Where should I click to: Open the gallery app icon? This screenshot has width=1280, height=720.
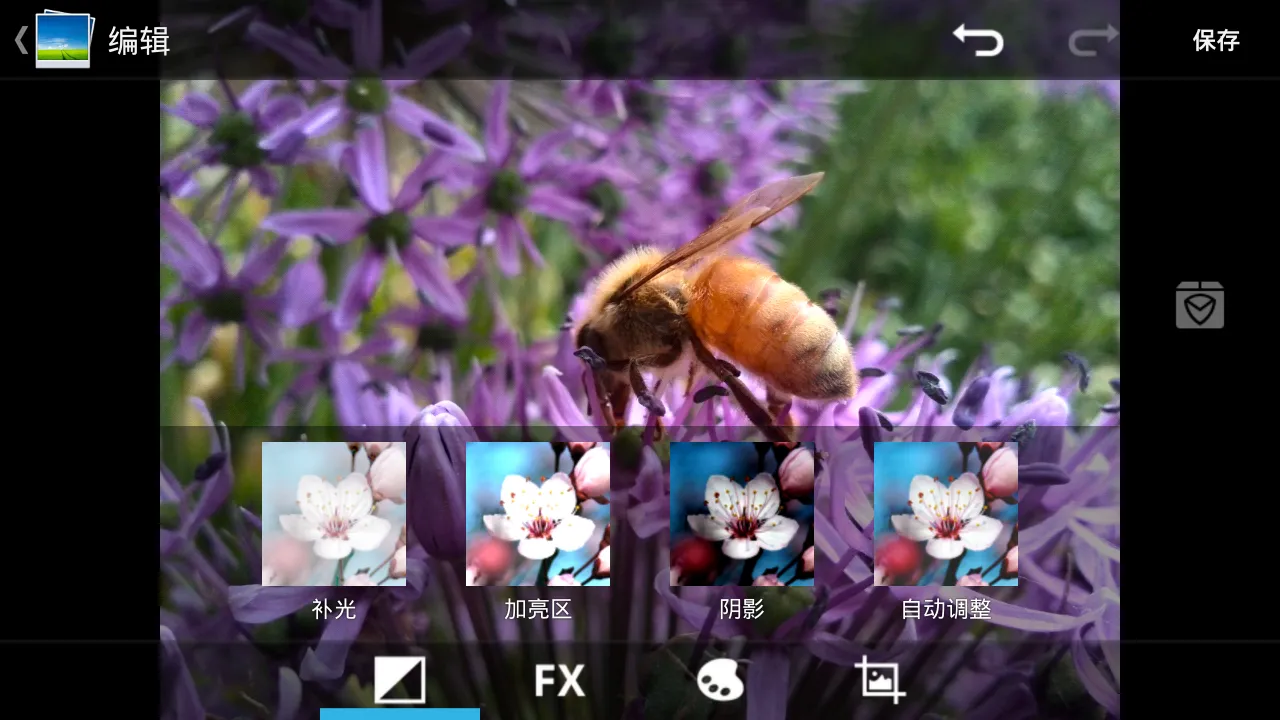tap(64, 40)
